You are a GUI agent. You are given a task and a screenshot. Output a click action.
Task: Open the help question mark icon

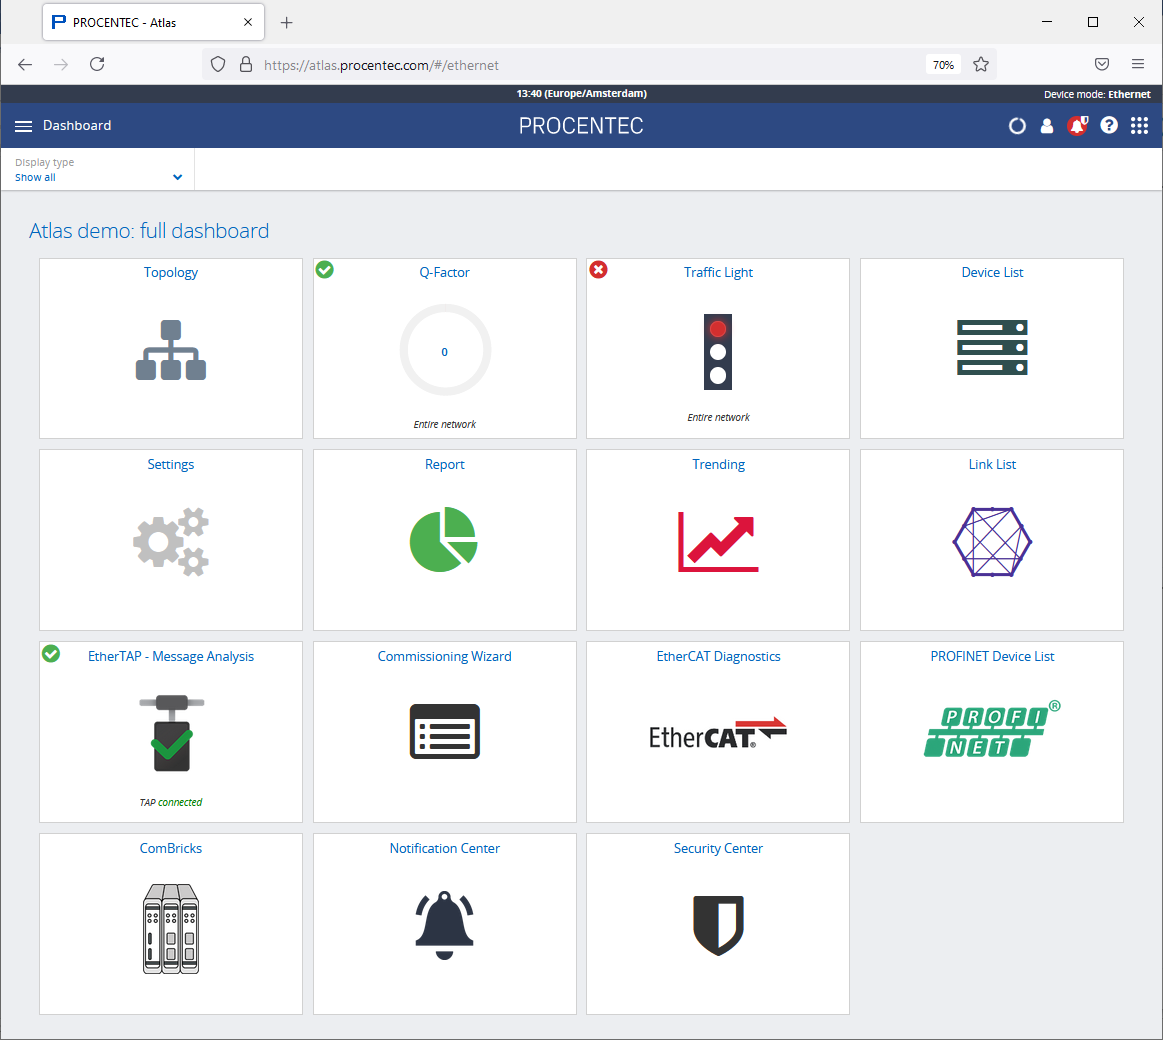point(1109,125)
